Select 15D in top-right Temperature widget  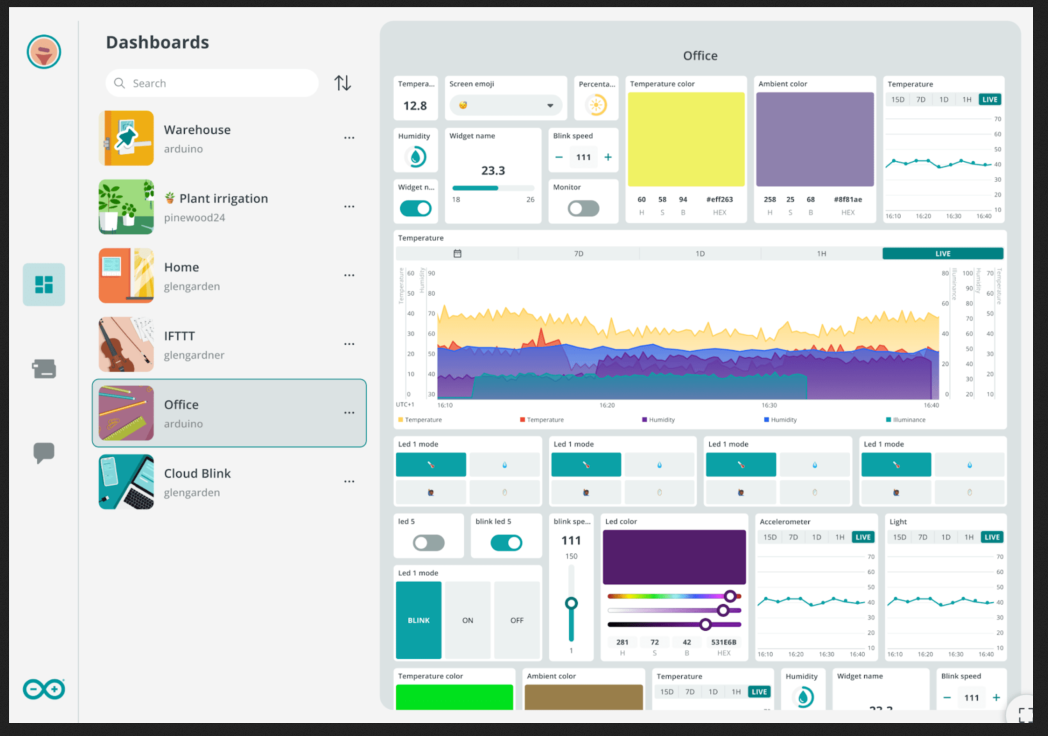(x=898, y=100)
